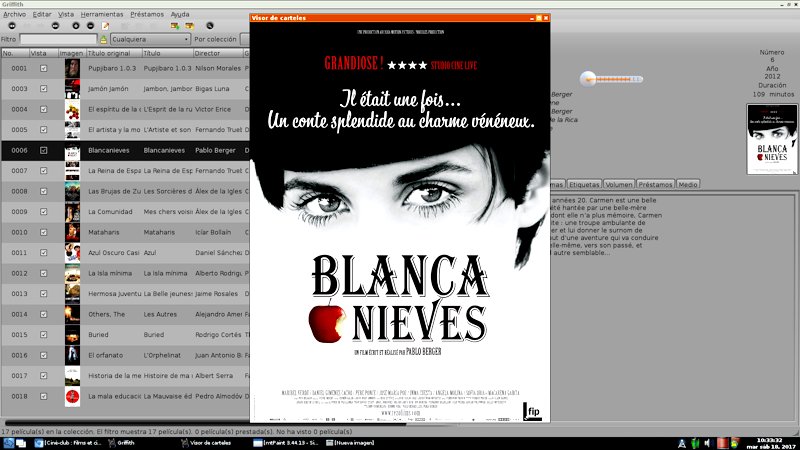Click Blancanieves poster in Visor de carteles
Screen dimensions: 800x450
(400, 222)
